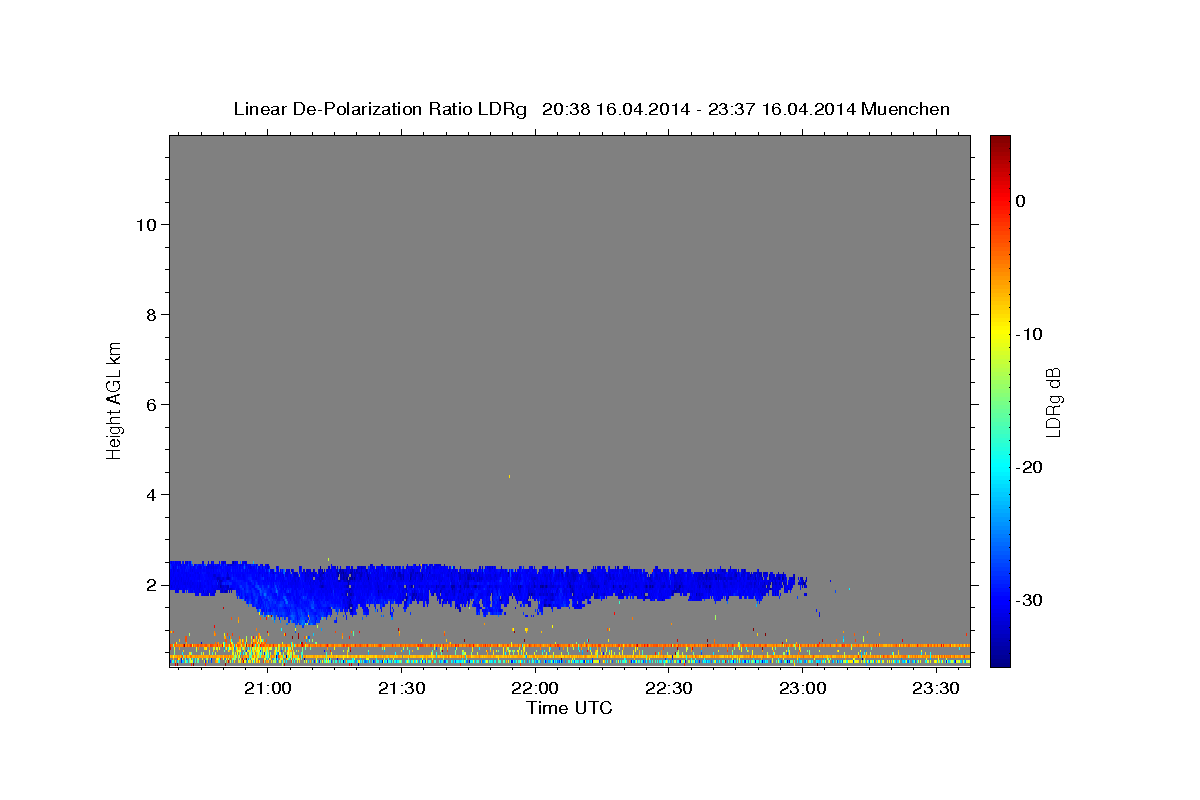Click the "Time UTC" axis label

pyautogui.click(x=569, y=708)
